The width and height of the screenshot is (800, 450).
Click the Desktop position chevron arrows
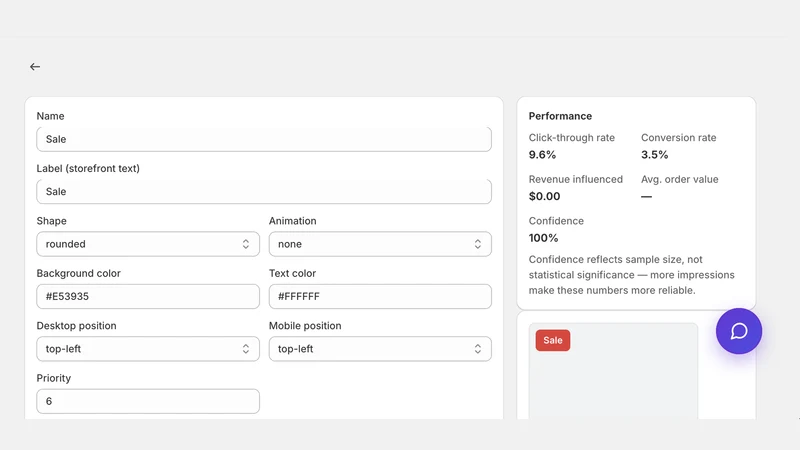245,349
